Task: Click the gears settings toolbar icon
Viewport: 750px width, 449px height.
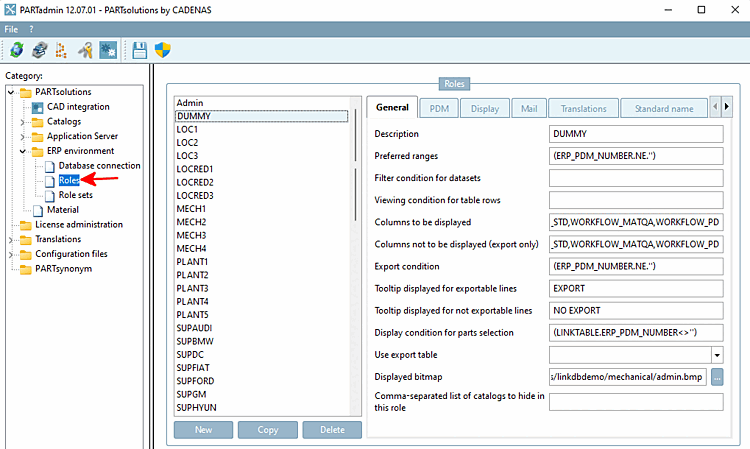Action: [x=108, y=50]
